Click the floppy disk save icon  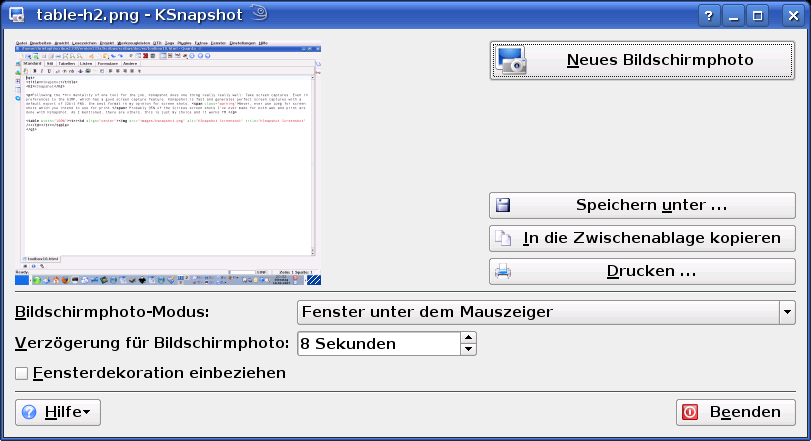coord(504,205)
